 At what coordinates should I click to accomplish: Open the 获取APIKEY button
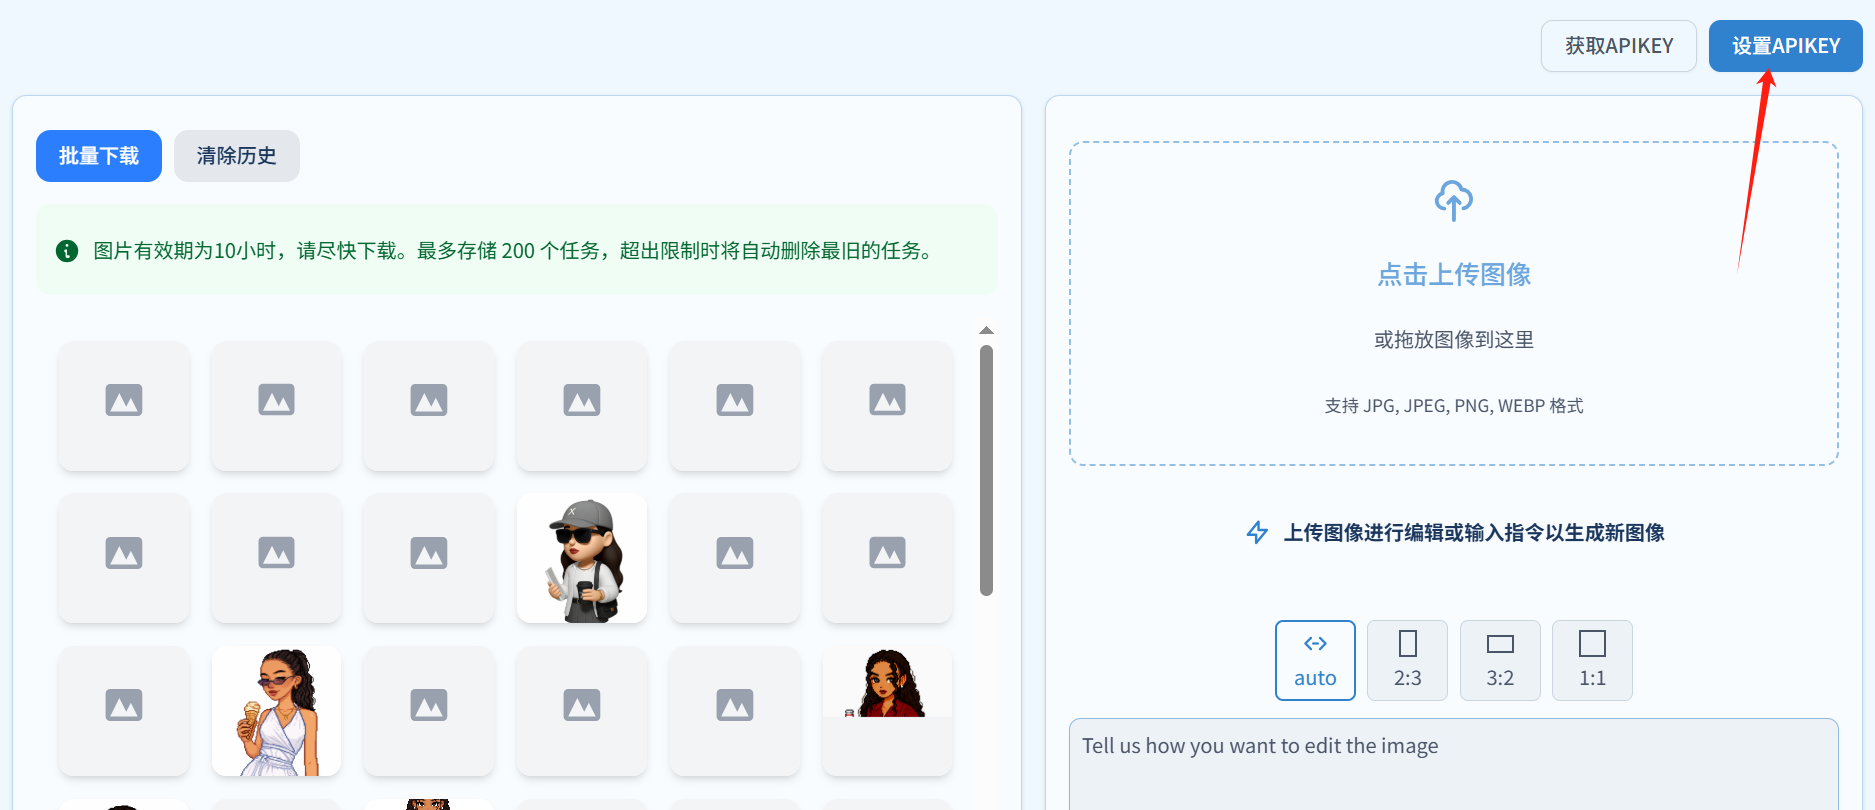[1618, 46]
